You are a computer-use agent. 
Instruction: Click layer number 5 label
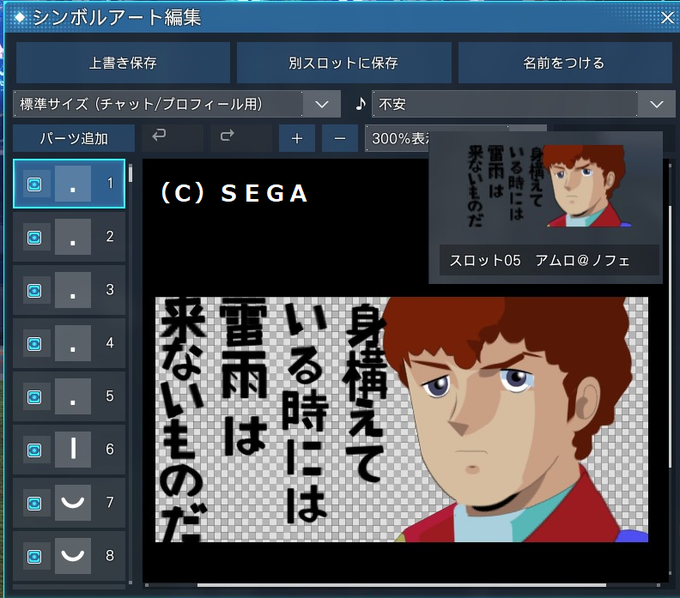[x=110, y=396]
